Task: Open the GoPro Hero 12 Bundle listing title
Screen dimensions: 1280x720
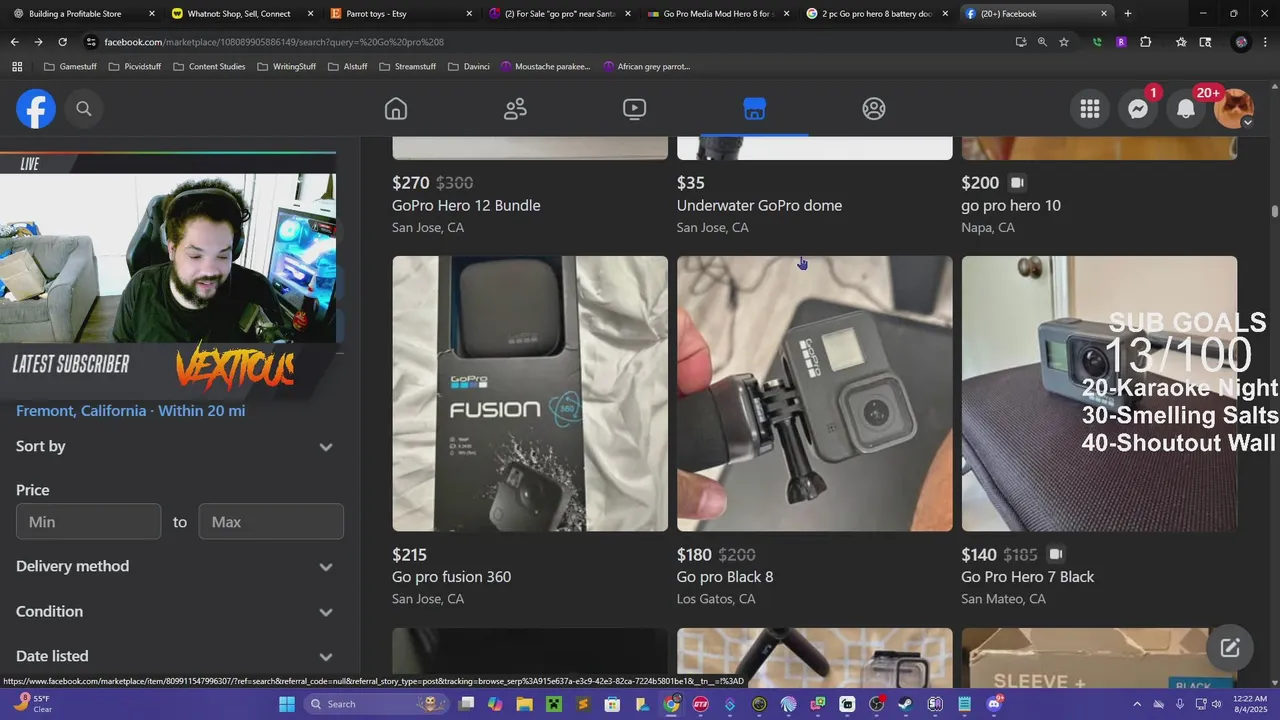Action: 466,205
